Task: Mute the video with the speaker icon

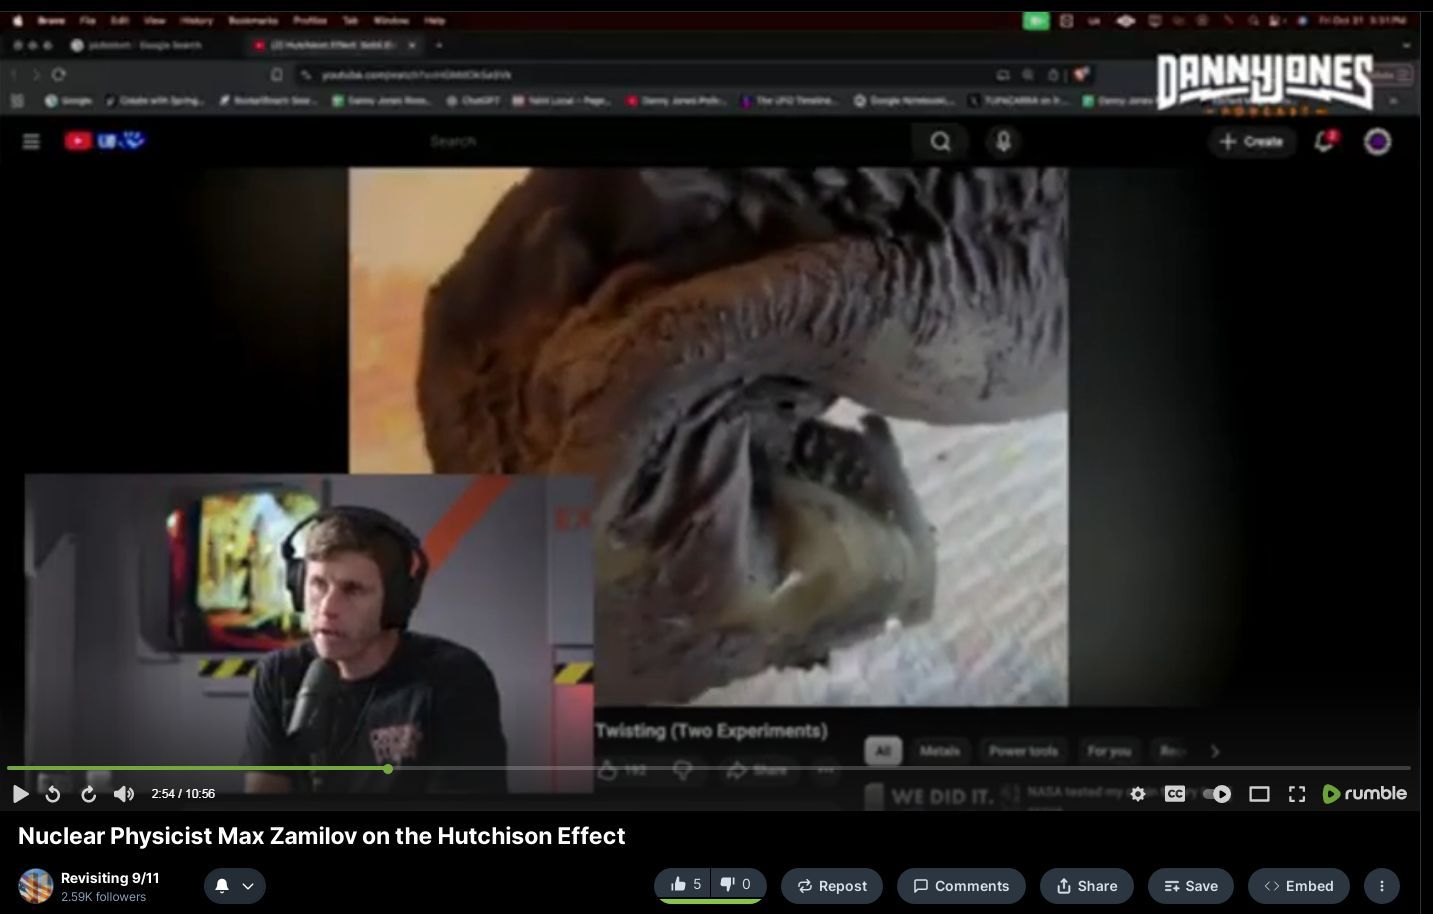Action: (124, 794)
